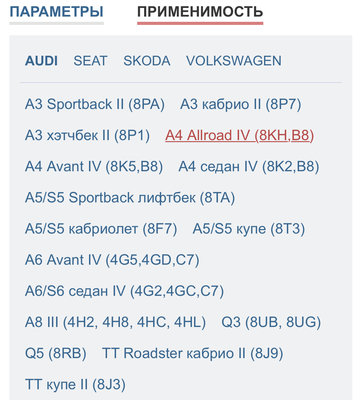Switch to the ПАРАМЕТРЫ tab
The height and width of the screenshot is (400, 360).
click(56, 12)
